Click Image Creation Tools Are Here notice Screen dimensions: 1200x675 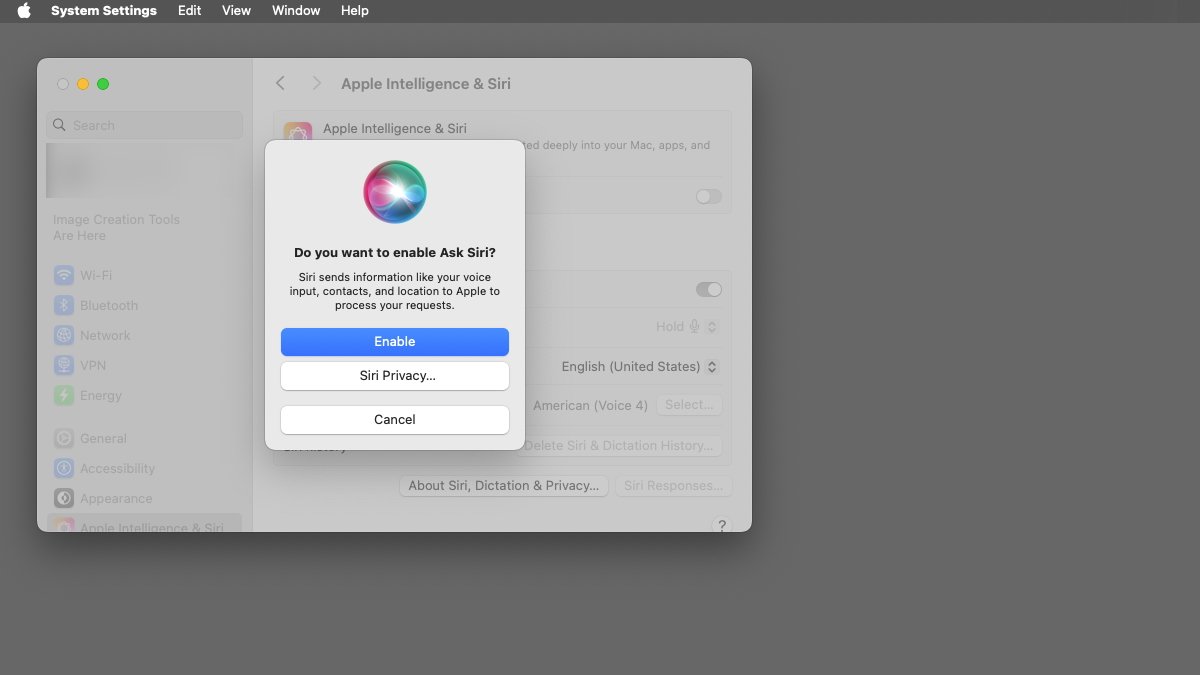click(x=116, y=227)
